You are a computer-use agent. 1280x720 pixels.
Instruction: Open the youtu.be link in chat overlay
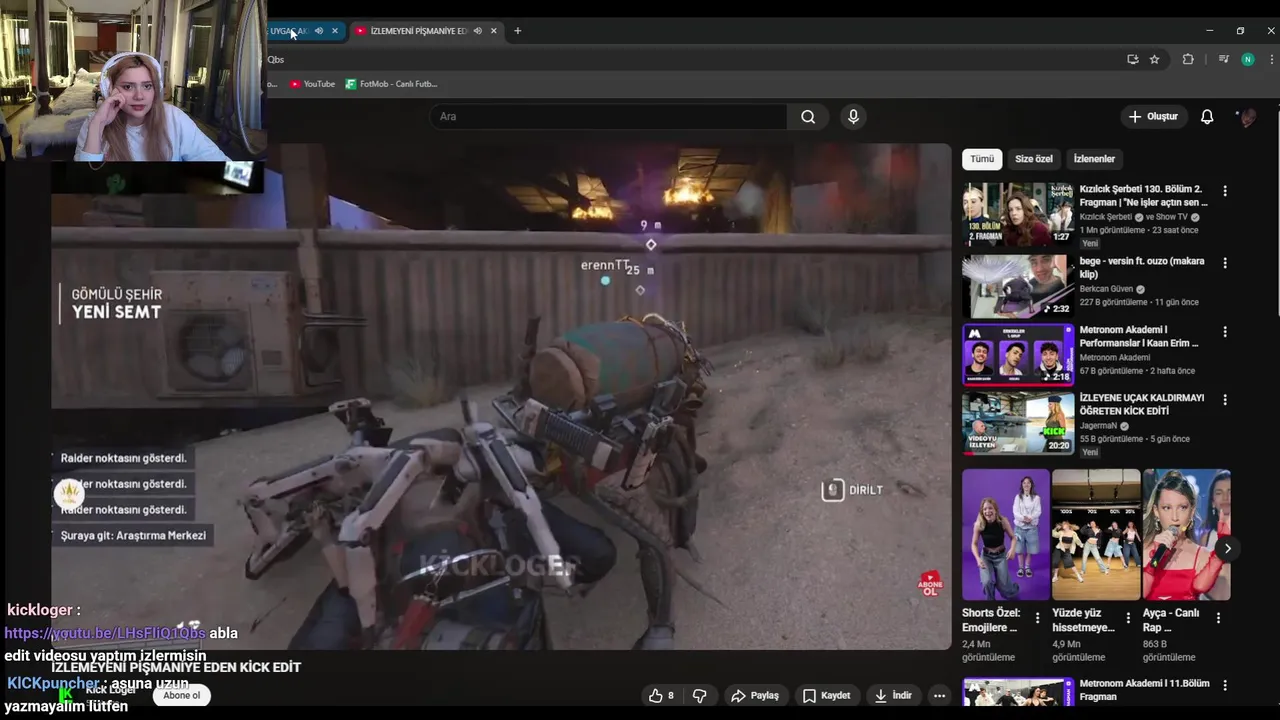[x=105, y=633]
